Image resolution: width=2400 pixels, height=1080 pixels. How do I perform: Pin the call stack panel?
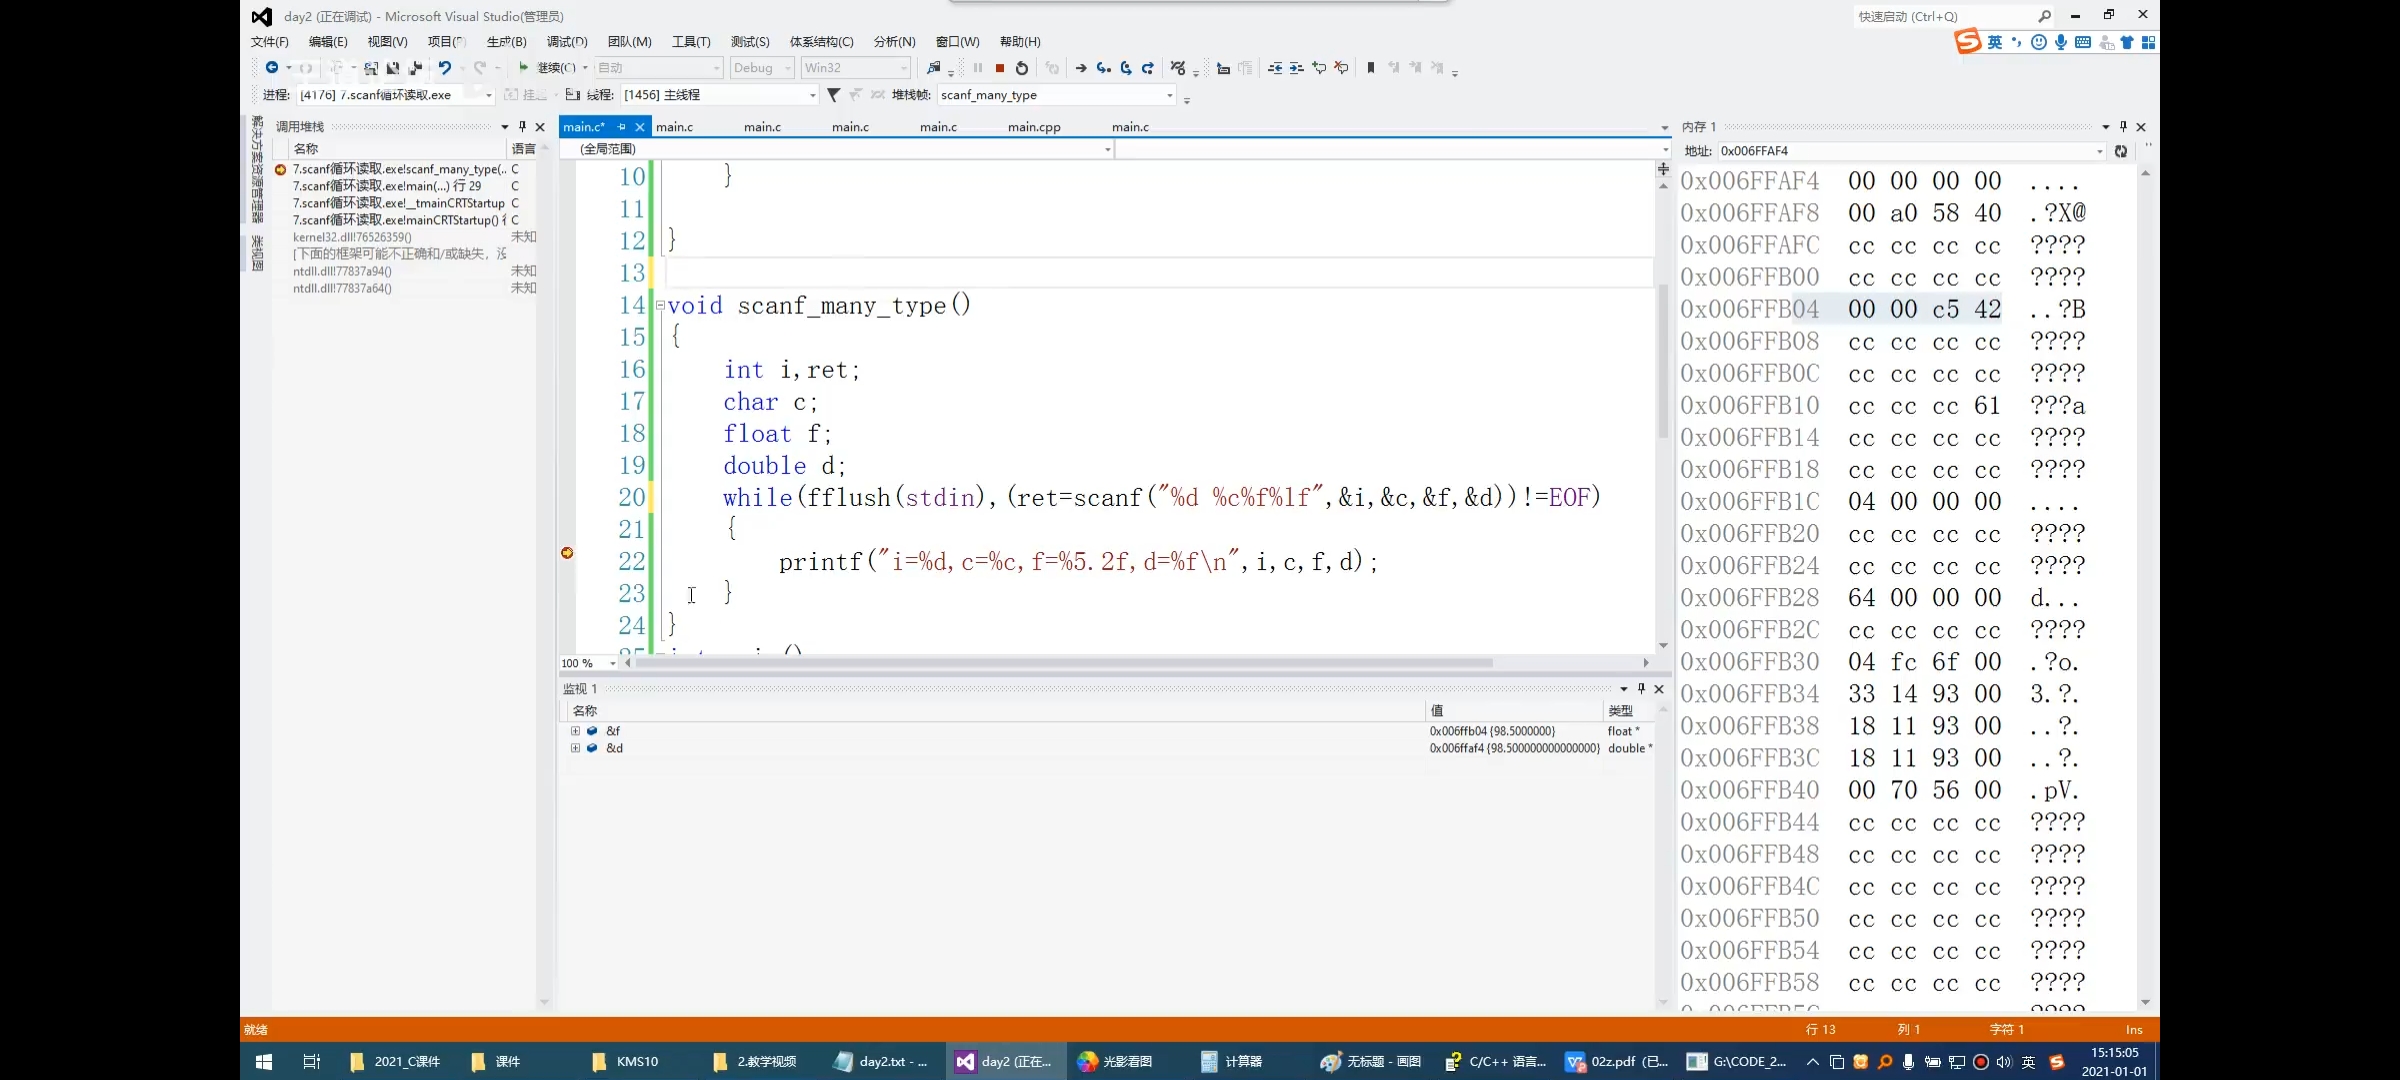[x=522, y=127]
